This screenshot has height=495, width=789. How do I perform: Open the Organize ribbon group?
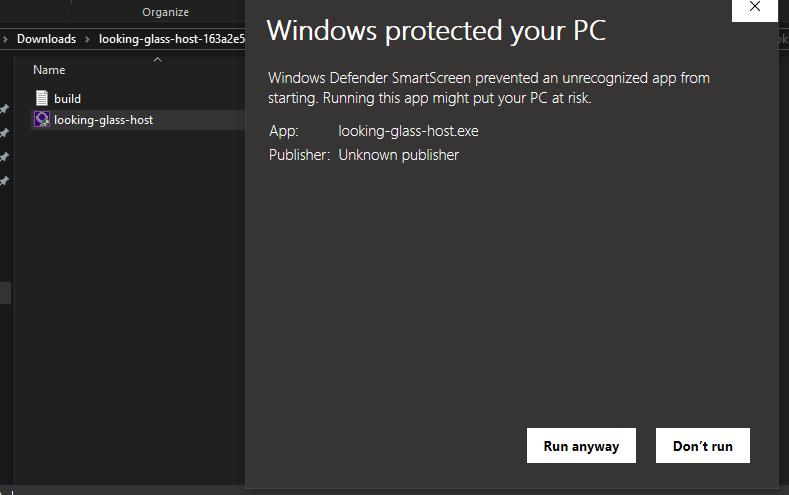(166, 12)
